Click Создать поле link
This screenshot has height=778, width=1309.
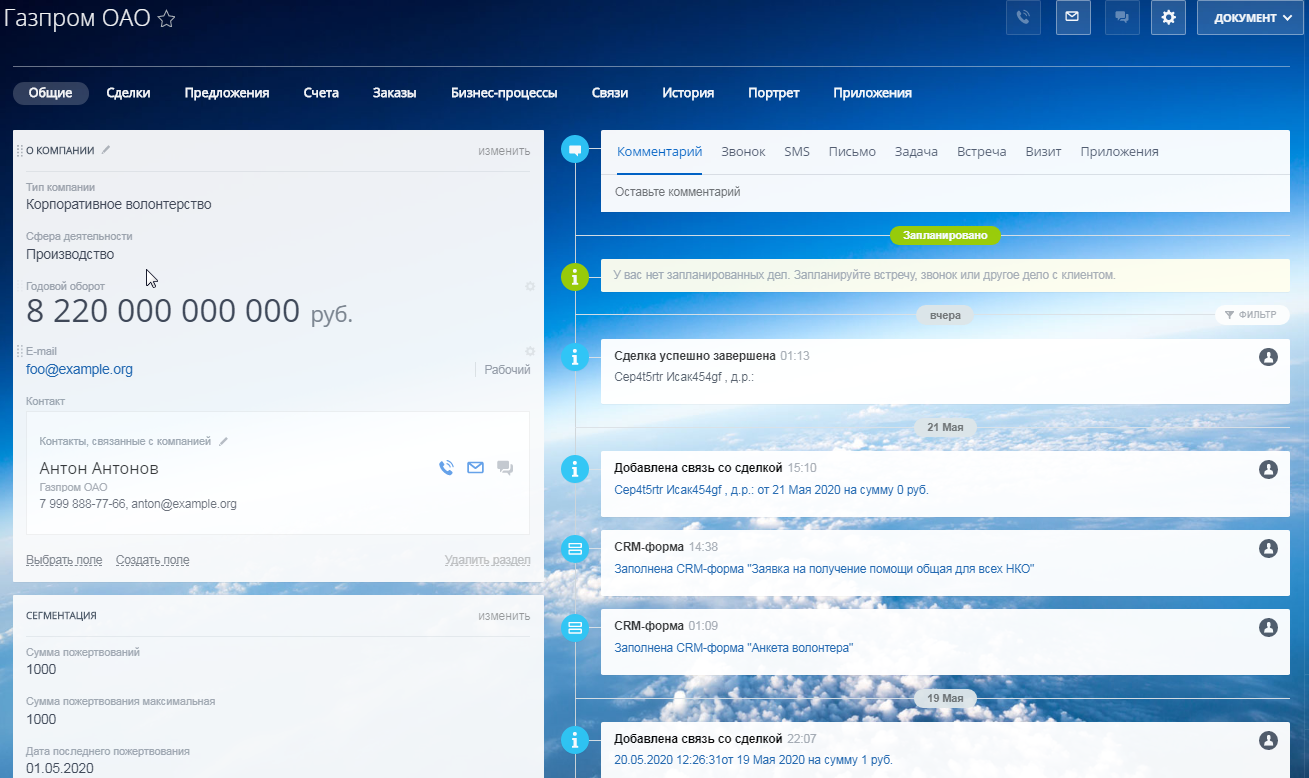click(152, 560)
